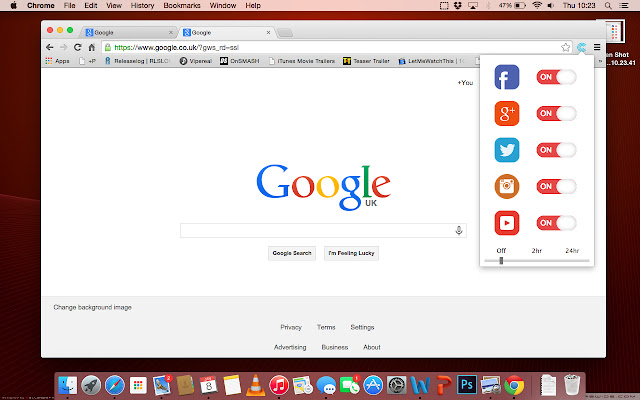Open the iTunes Movie Trailers bookmark
640x400 pixels.
(x=302, y=61)
